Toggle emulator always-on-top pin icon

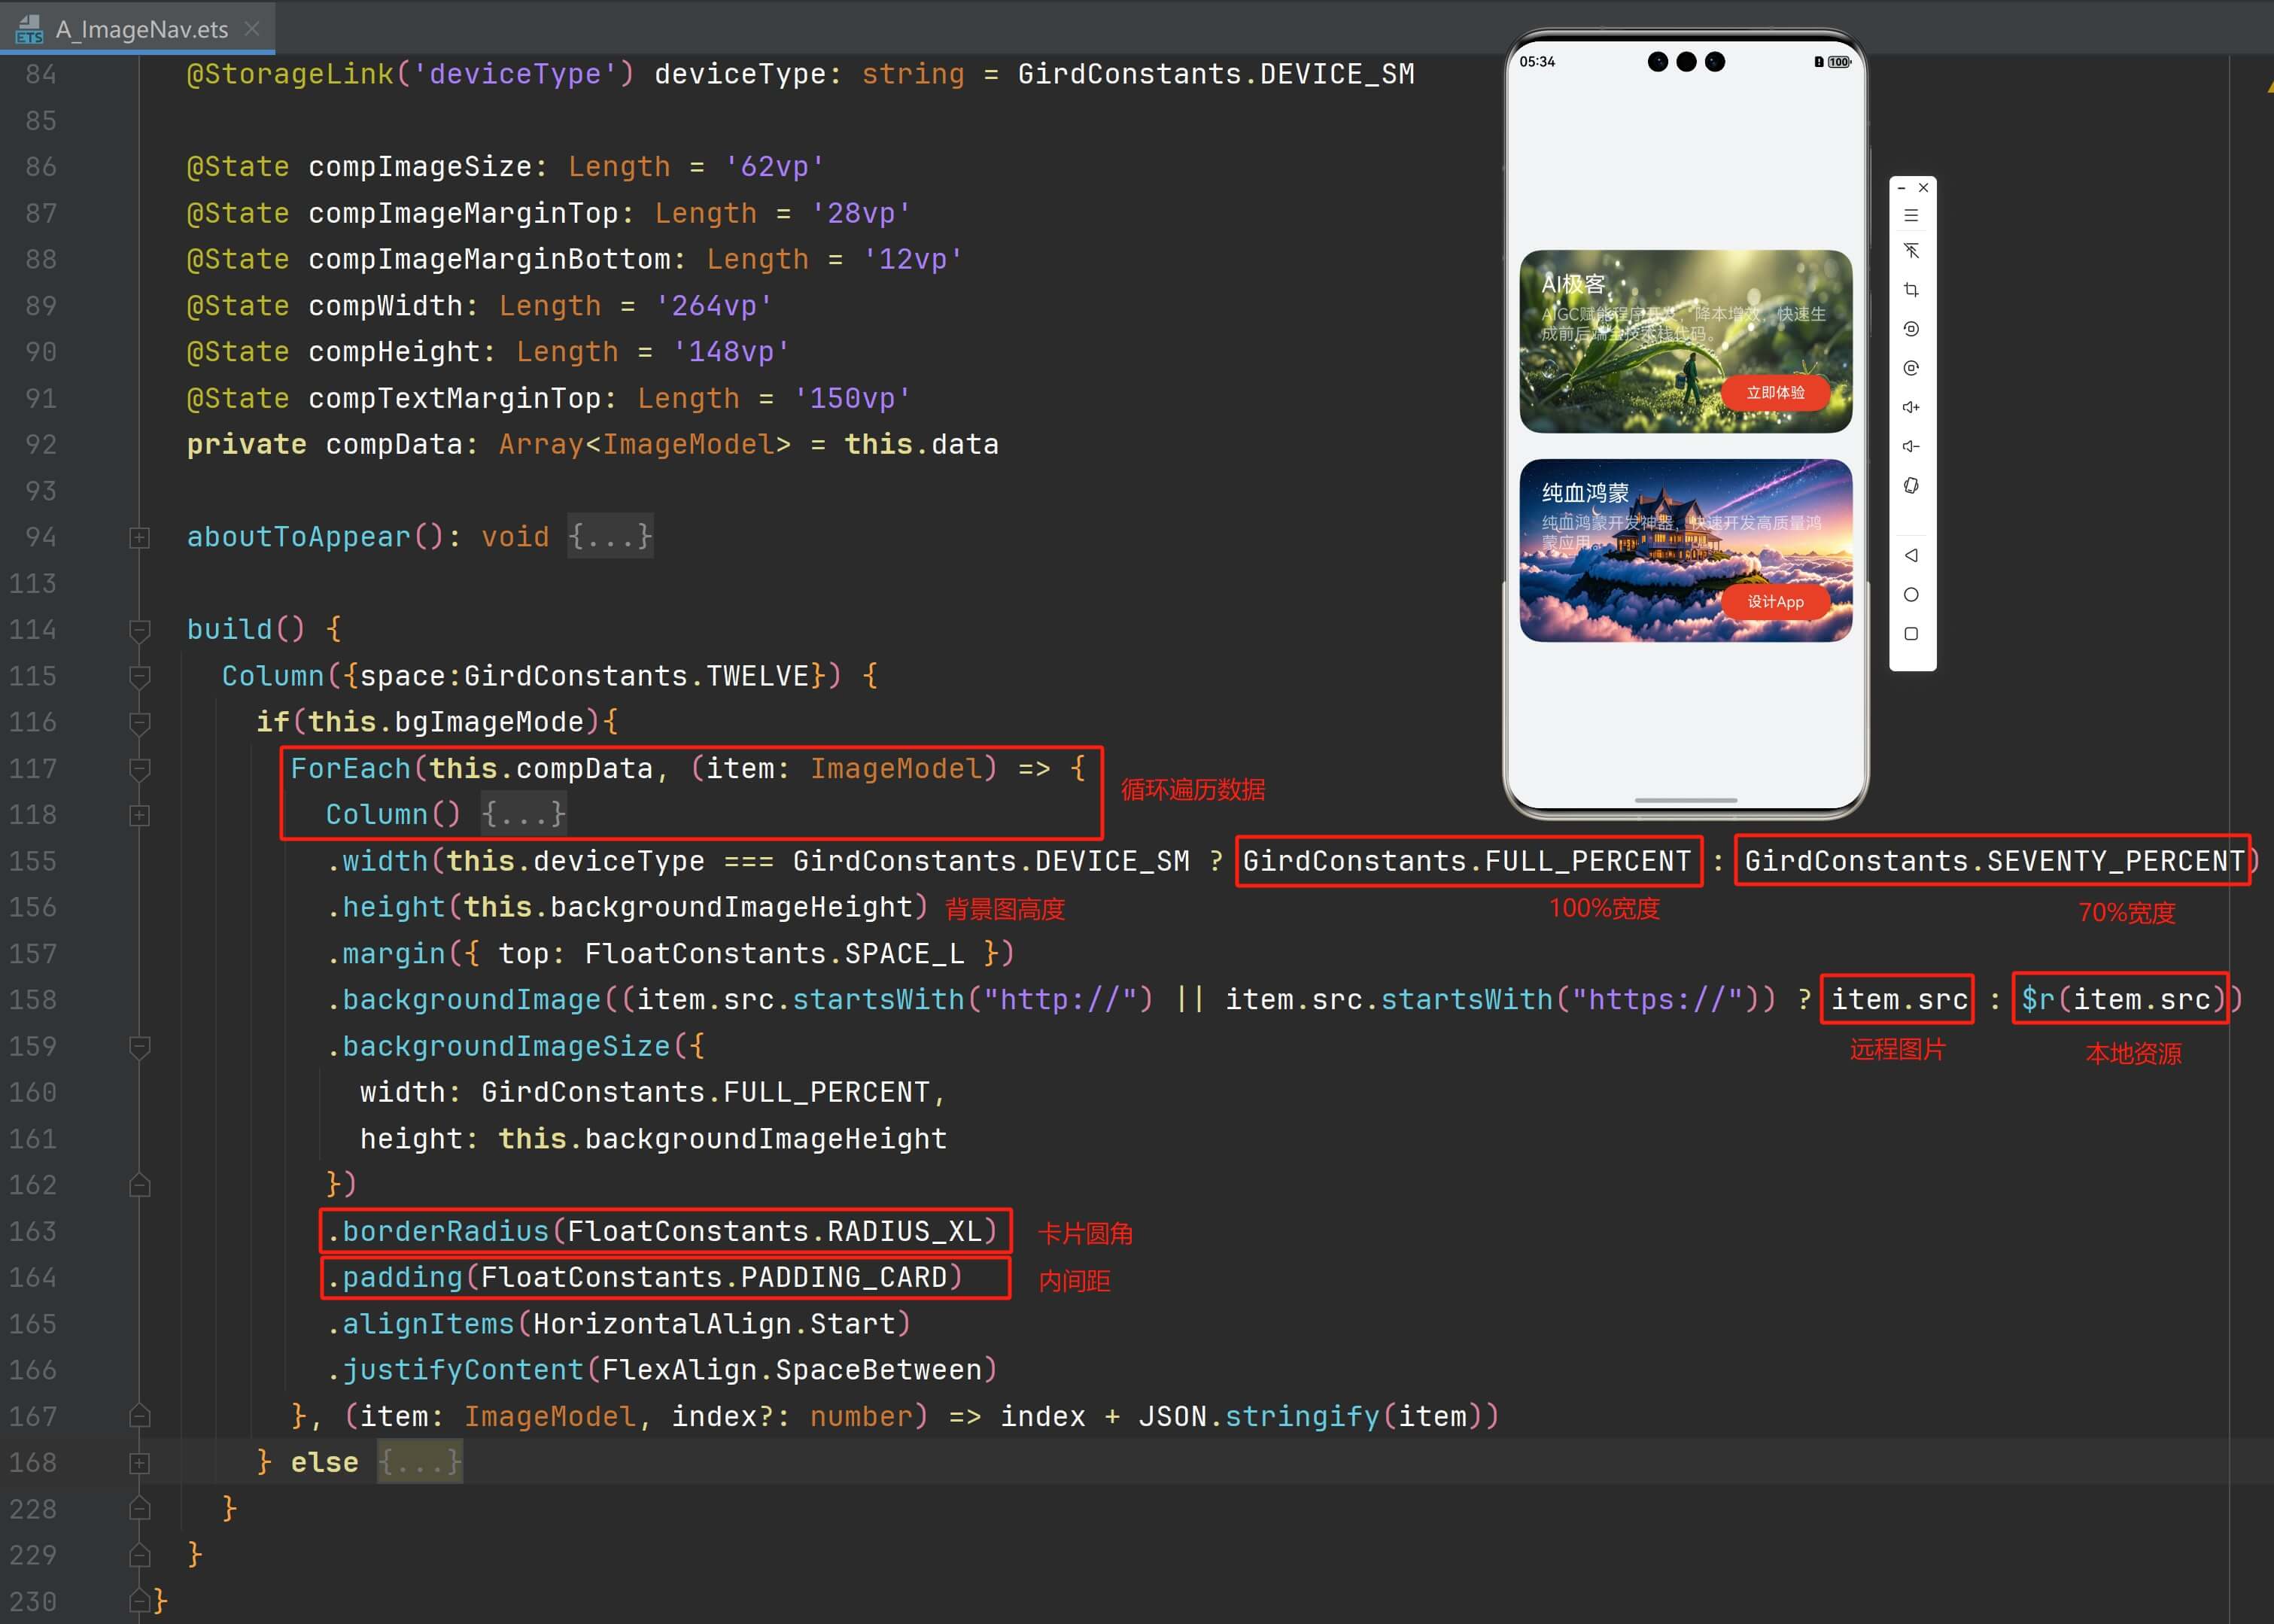point(1910,251)
